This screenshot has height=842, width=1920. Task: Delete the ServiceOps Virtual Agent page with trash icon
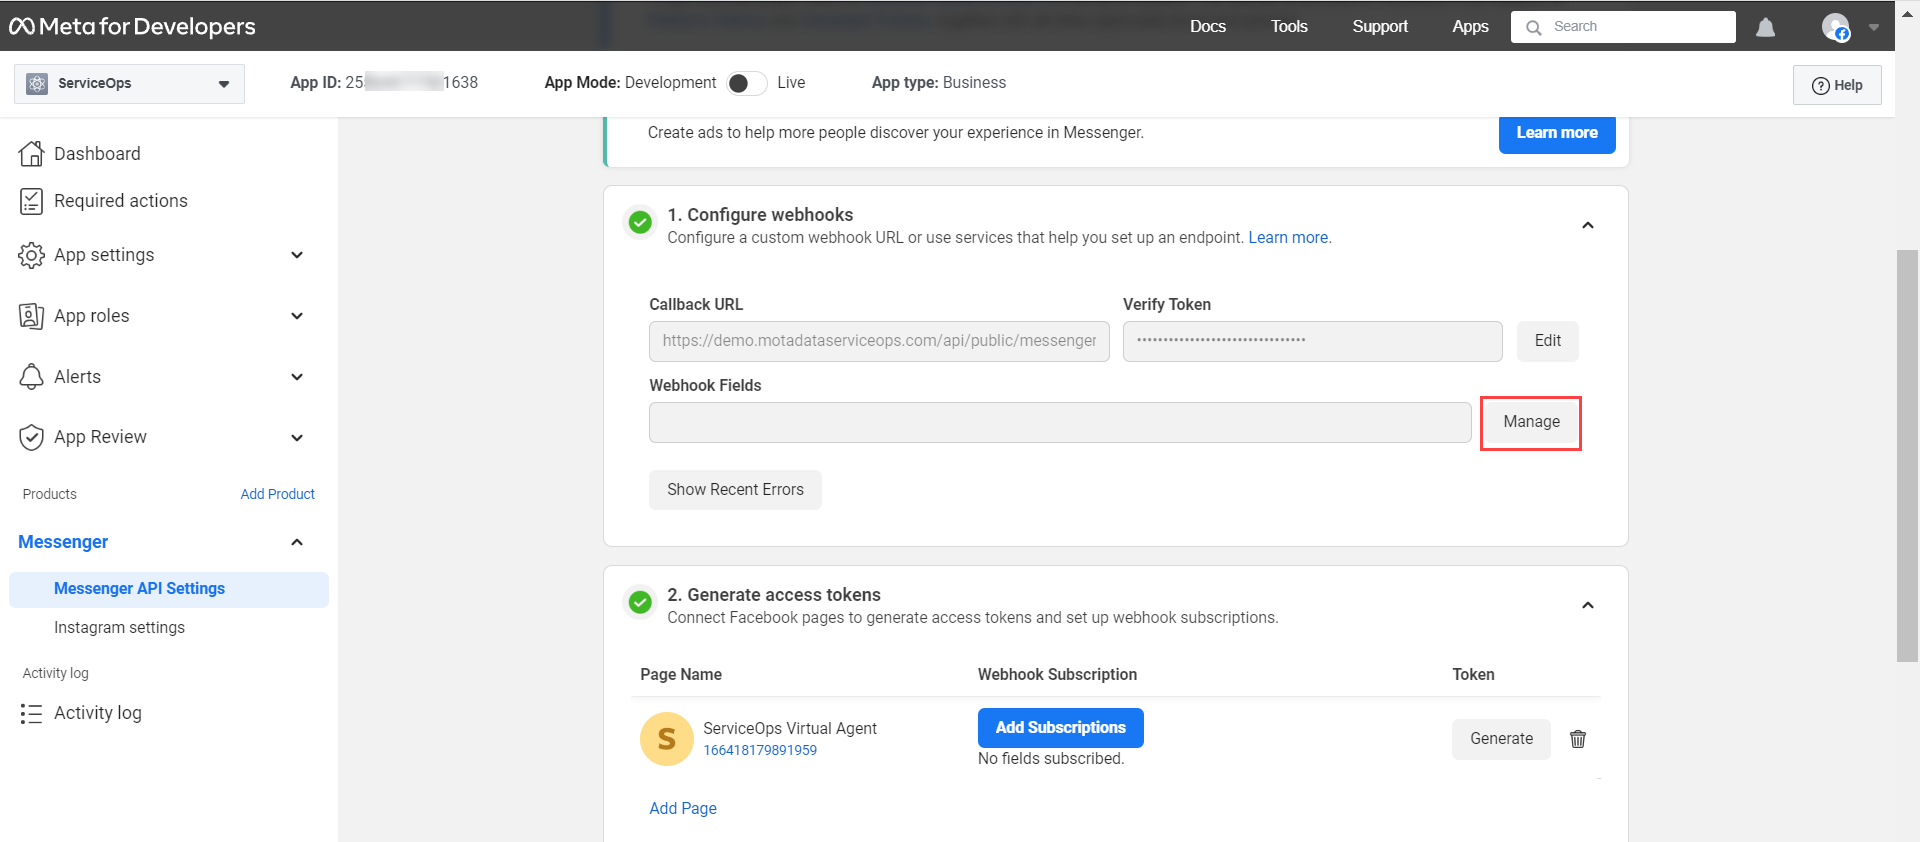point(1578,739)
